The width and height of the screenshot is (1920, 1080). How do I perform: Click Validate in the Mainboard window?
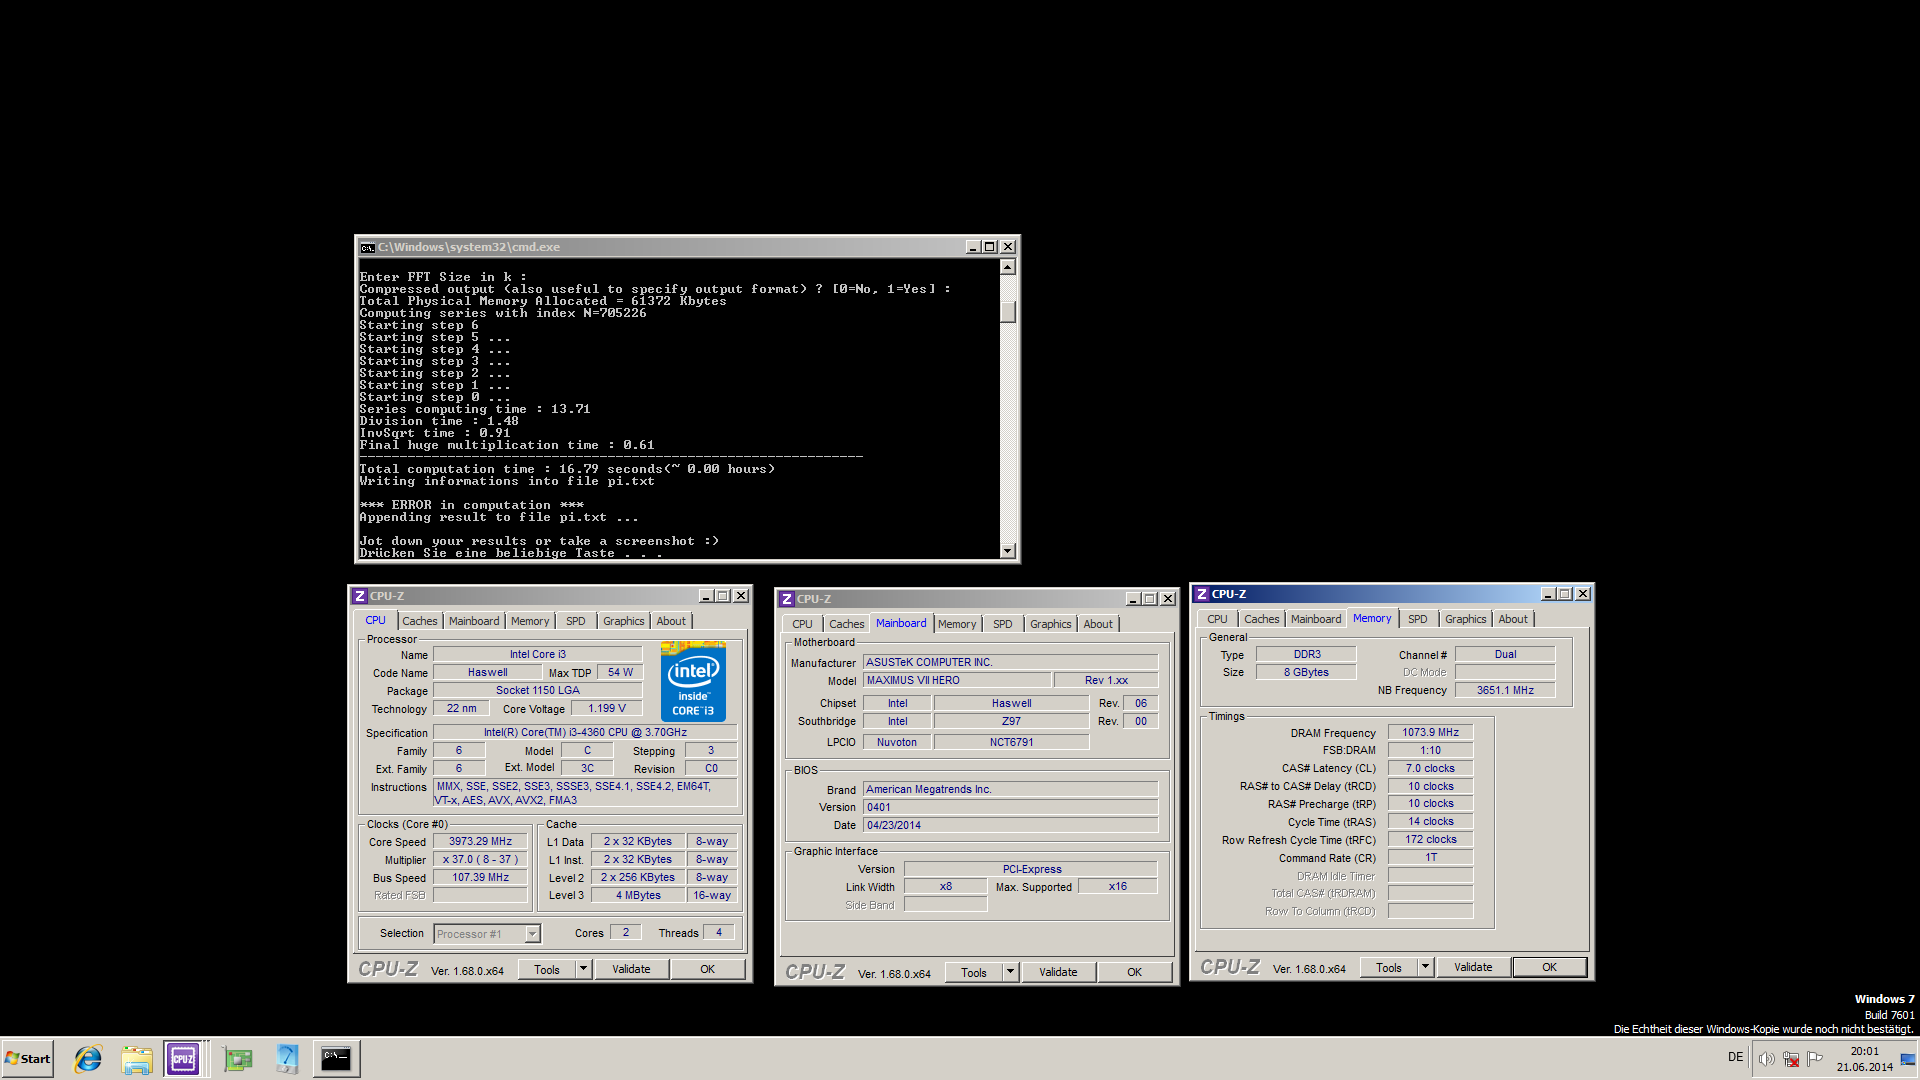(x=1058, y=972)
